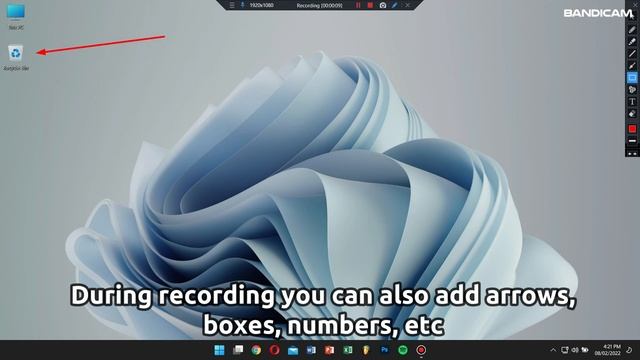Click the moon icon at taskbar end
Image resolution: width=640 pixels, height=360 pixels.
[x=630, y=350]
